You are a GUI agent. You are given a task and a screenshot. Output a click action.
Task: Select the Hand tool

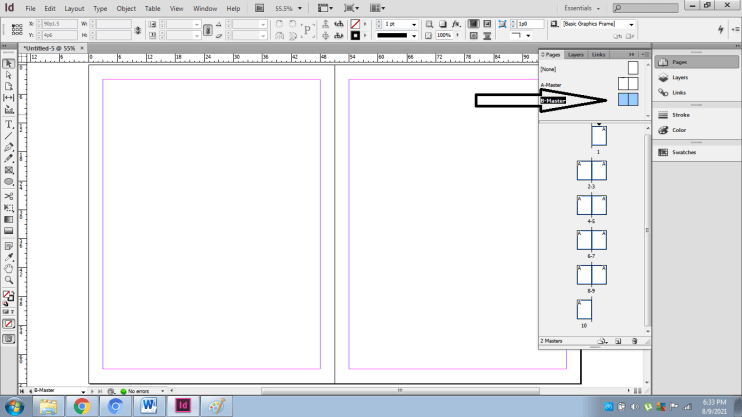9,269
